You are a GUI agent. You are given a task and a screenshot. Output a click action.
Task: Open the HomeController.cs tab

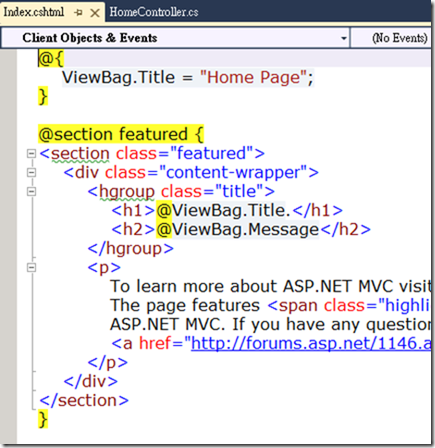[154, 12]
